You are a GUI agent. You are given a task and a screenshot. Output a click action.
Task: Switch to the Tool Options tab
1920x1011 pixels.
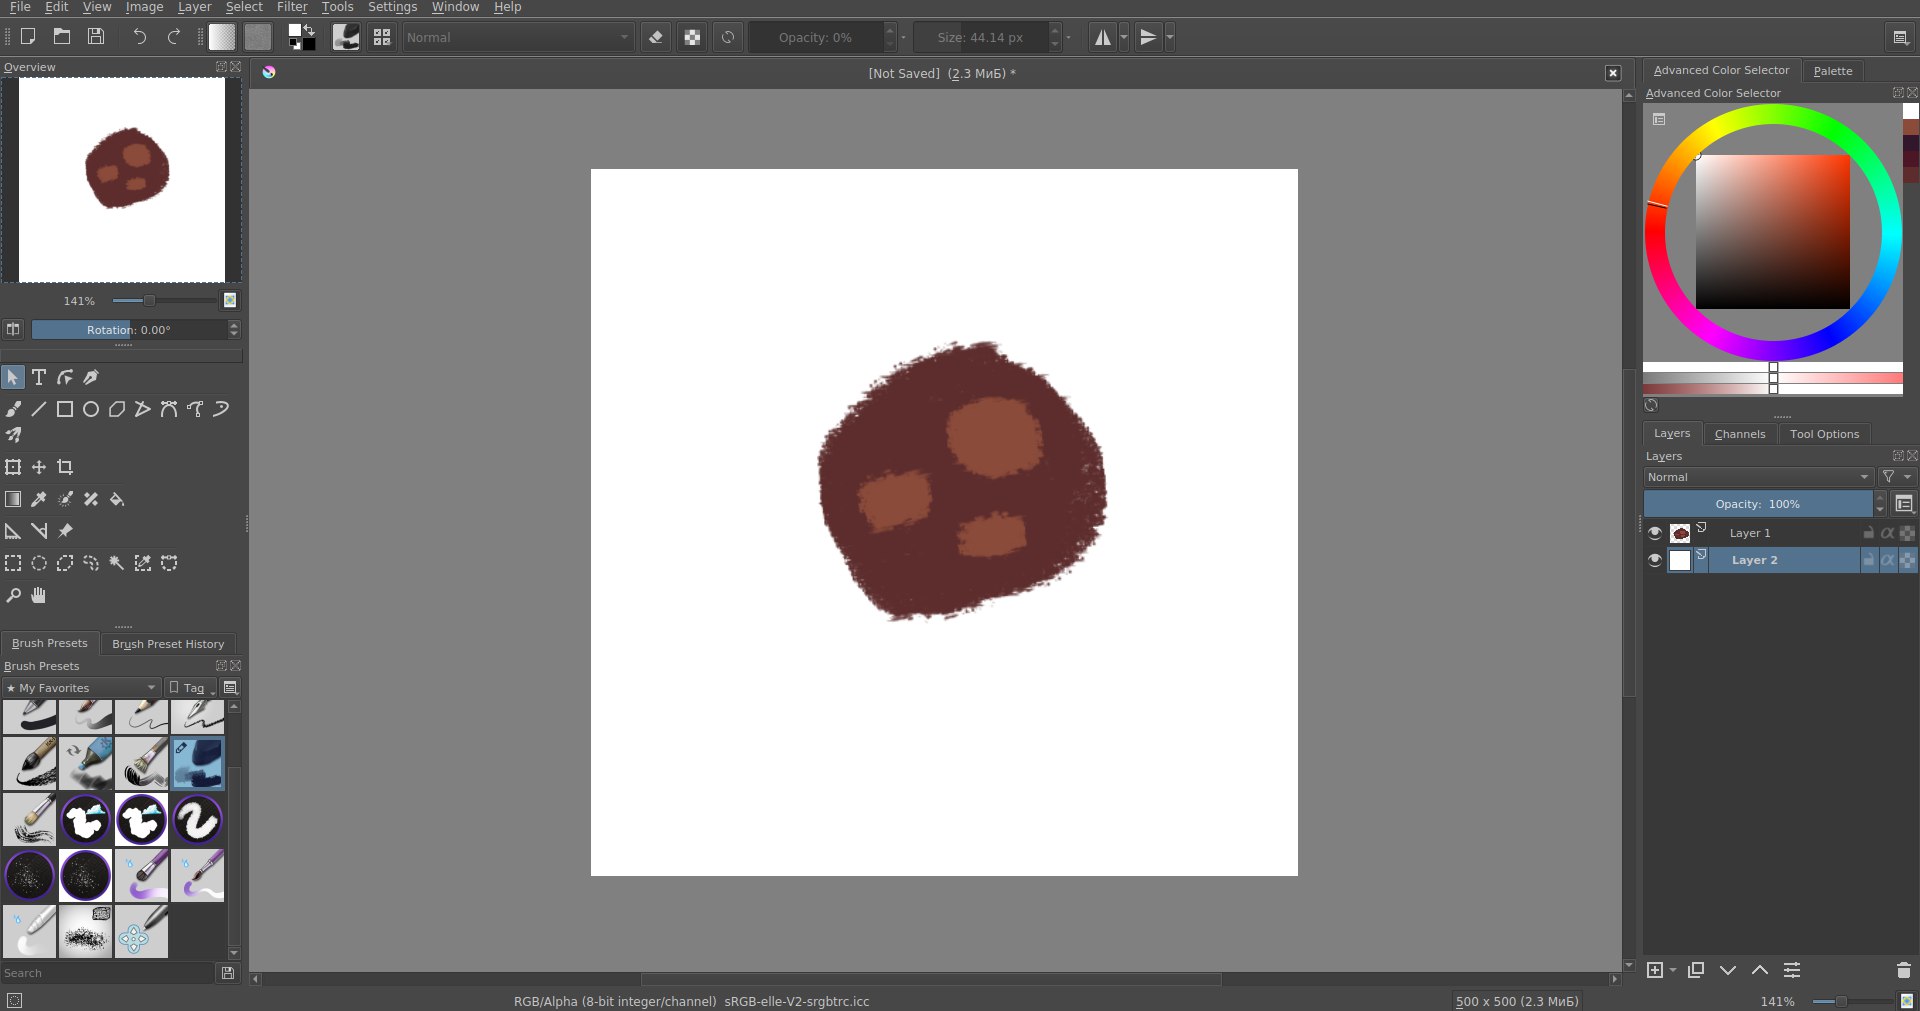click(x=1824, y=434)
